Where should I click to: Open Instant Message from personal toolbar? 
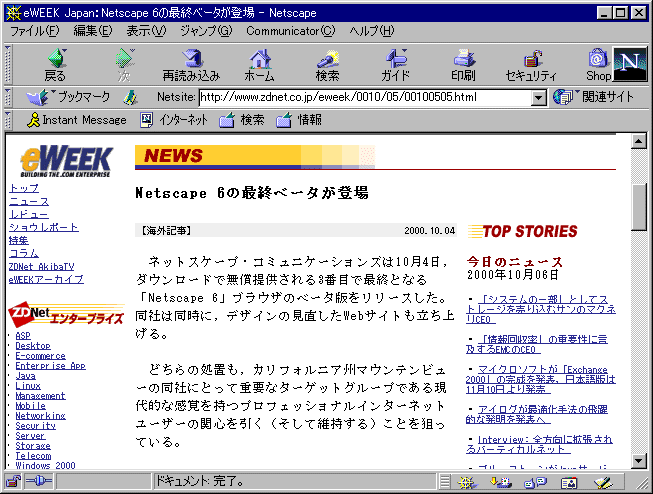pyautogui.click(x=76, y=120)
